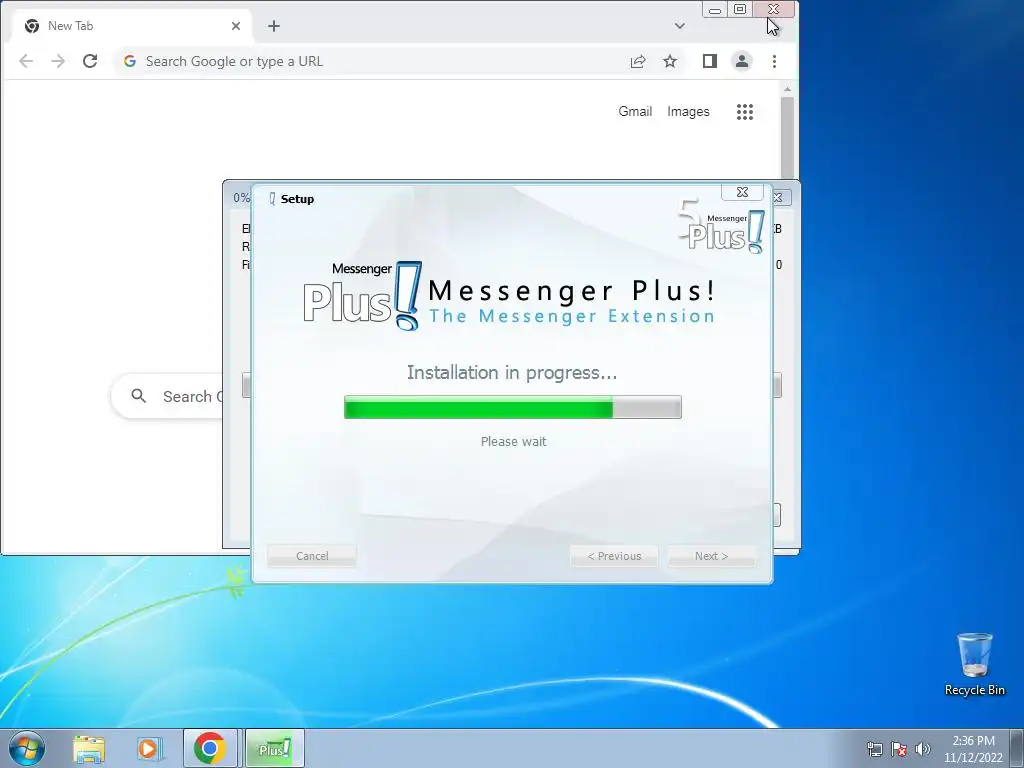Open Action Center flag icon
Image resolution: width=1024 pixels, height=768 pixels.
899,749
